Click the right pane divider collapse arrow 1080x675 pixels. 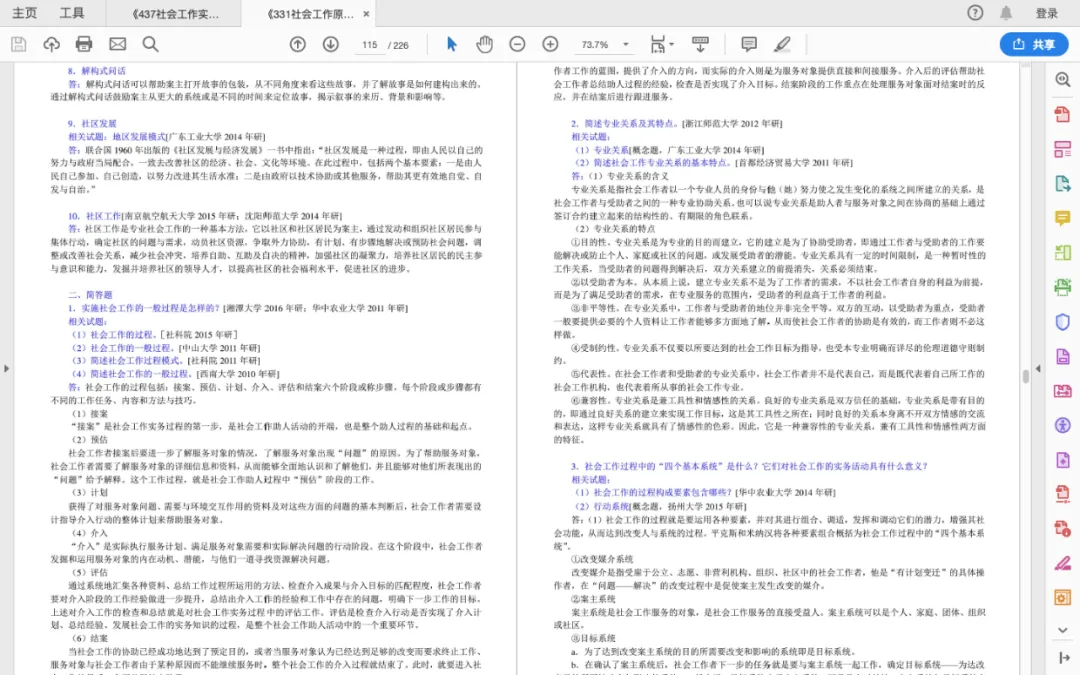coord(1038,368)
